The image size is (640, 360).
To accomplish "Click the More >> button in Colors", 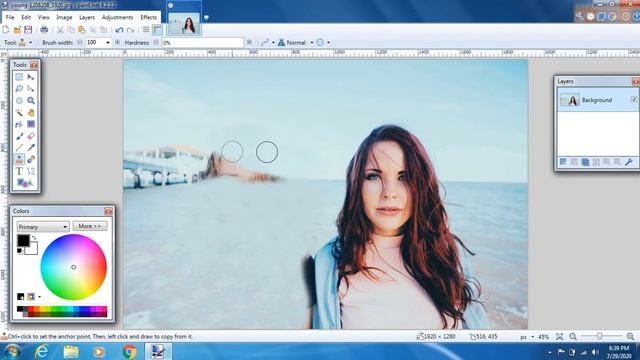I will point(90,226).
